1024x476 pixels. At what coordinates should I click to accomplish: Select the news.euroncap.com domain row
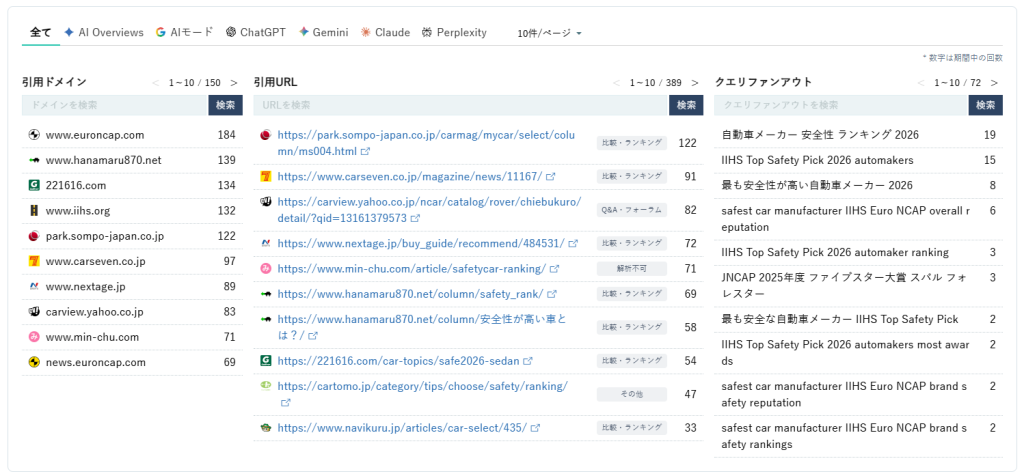point(132,362)
